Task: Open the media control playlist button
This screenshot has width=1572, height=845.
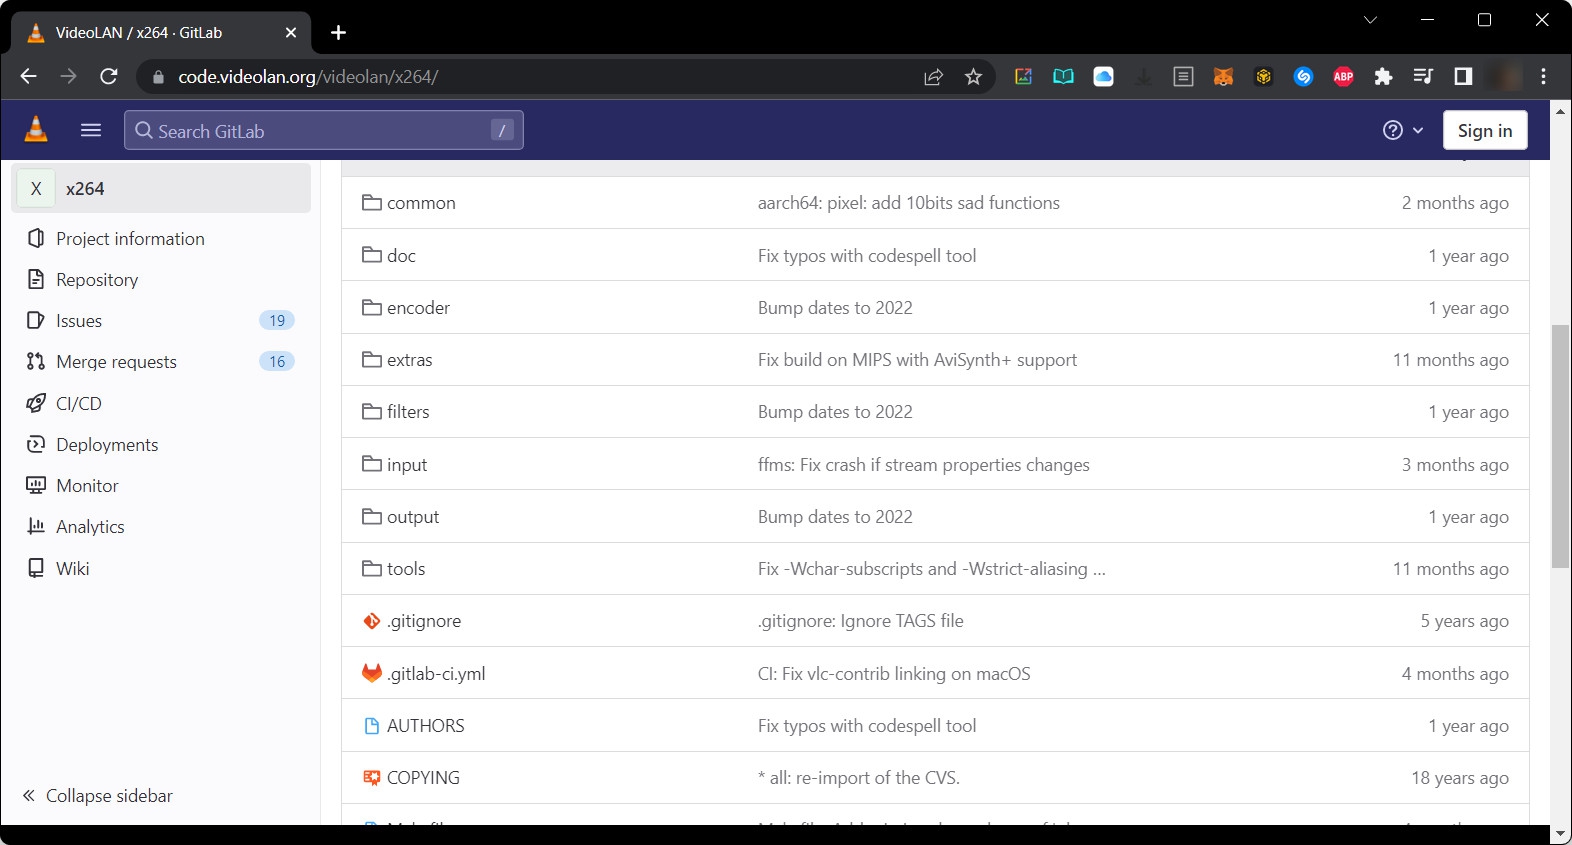Action: (1423, 77)
